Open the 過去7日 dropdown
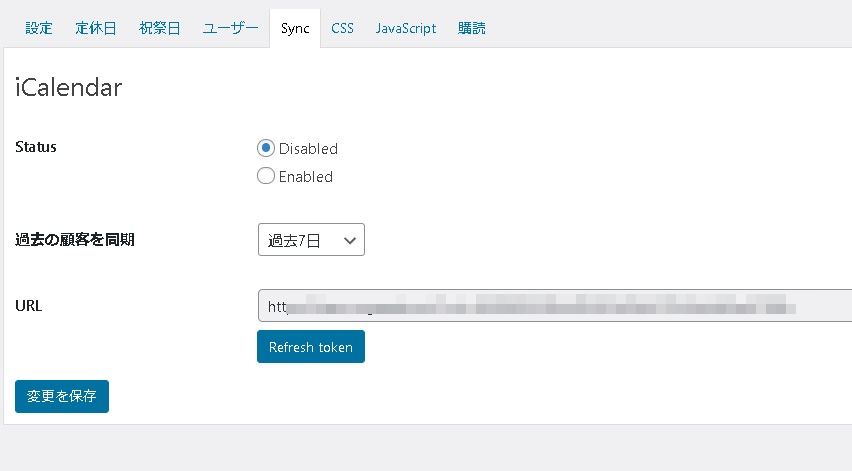The height and width of the screenshot is (471, 852). click(310, 240)
